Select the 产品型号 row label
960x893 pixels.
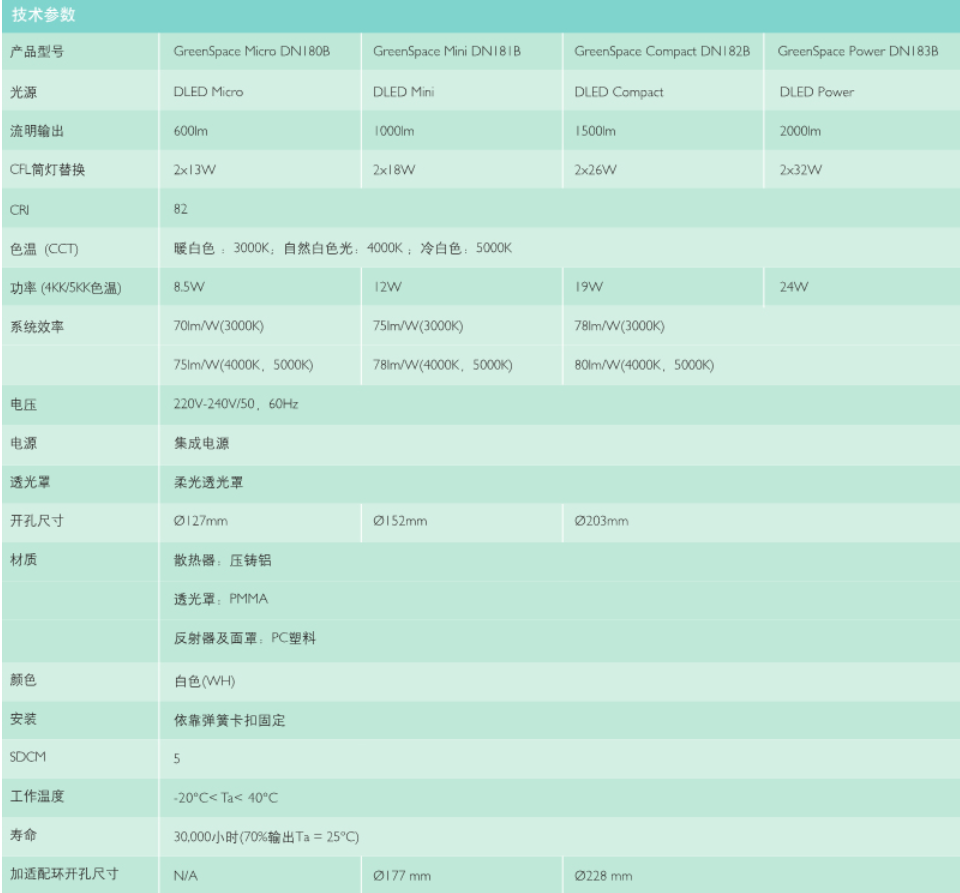(x=37, y=51)
